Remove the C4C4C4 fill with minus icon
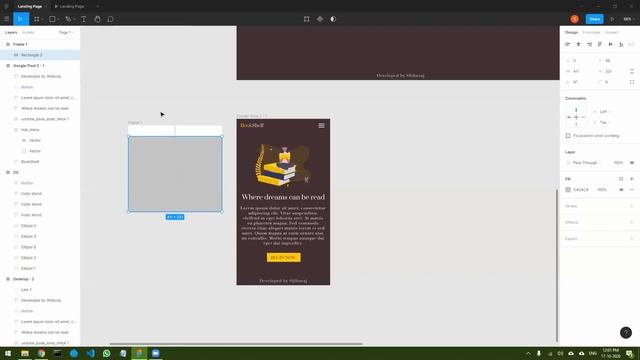Viewport: 640px width, 360px height. 632,190
